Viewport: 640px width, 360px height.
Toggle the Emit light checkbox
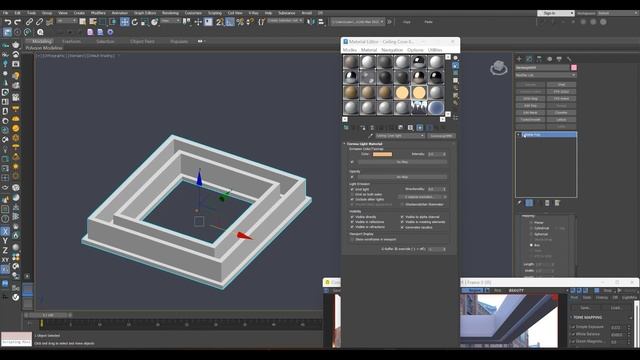(x=352, y=189)
